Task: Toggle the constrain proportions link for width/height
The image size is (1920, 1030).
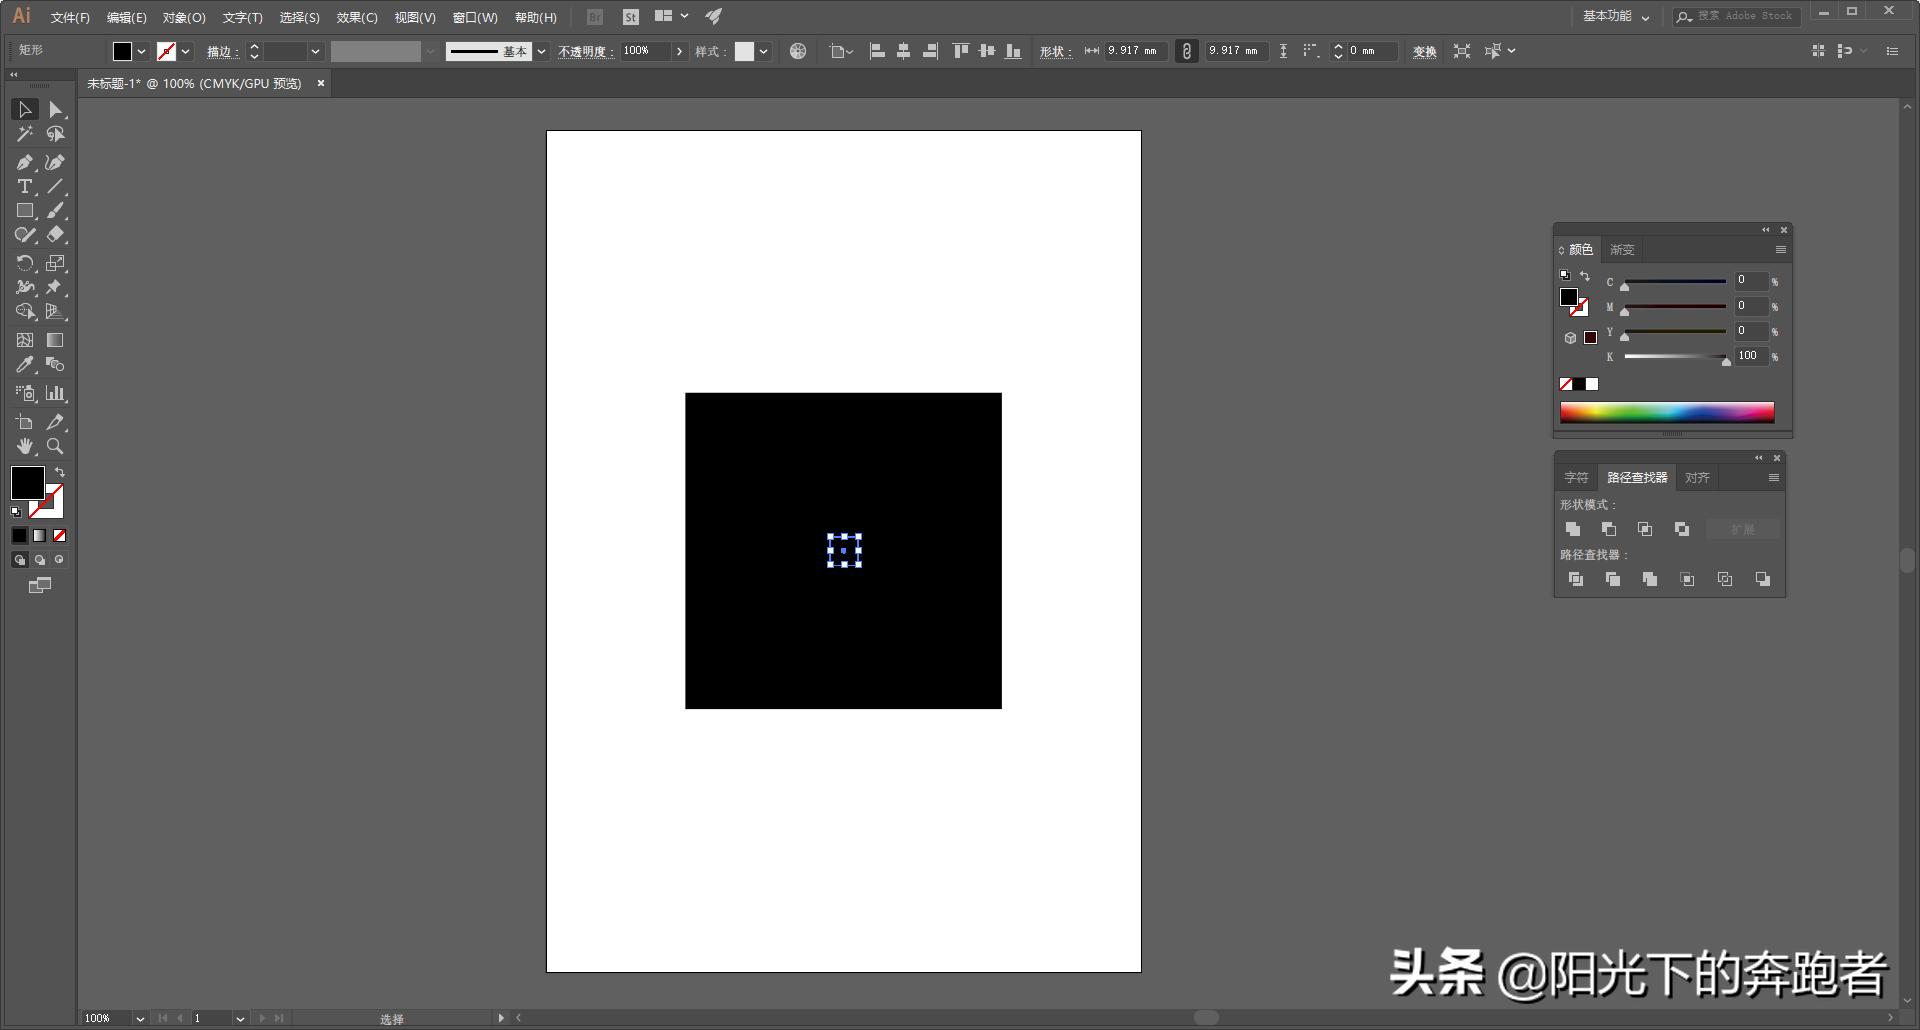Action: click(x=1186, y=51)
